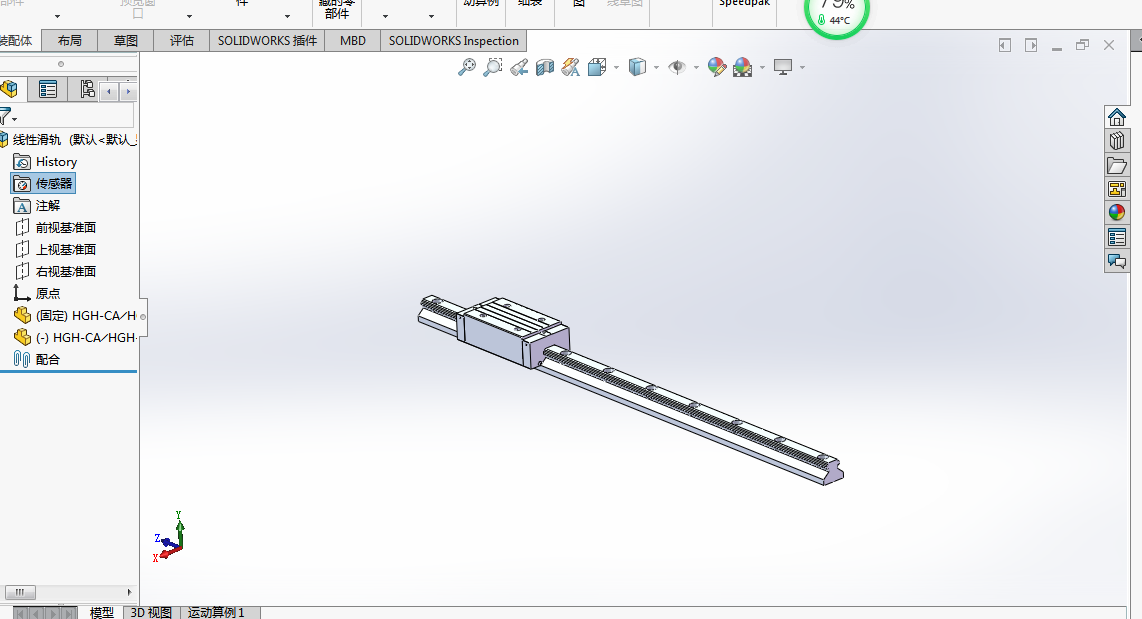
Task: Click the left split-pane document button
Action: click(1004, 45)
